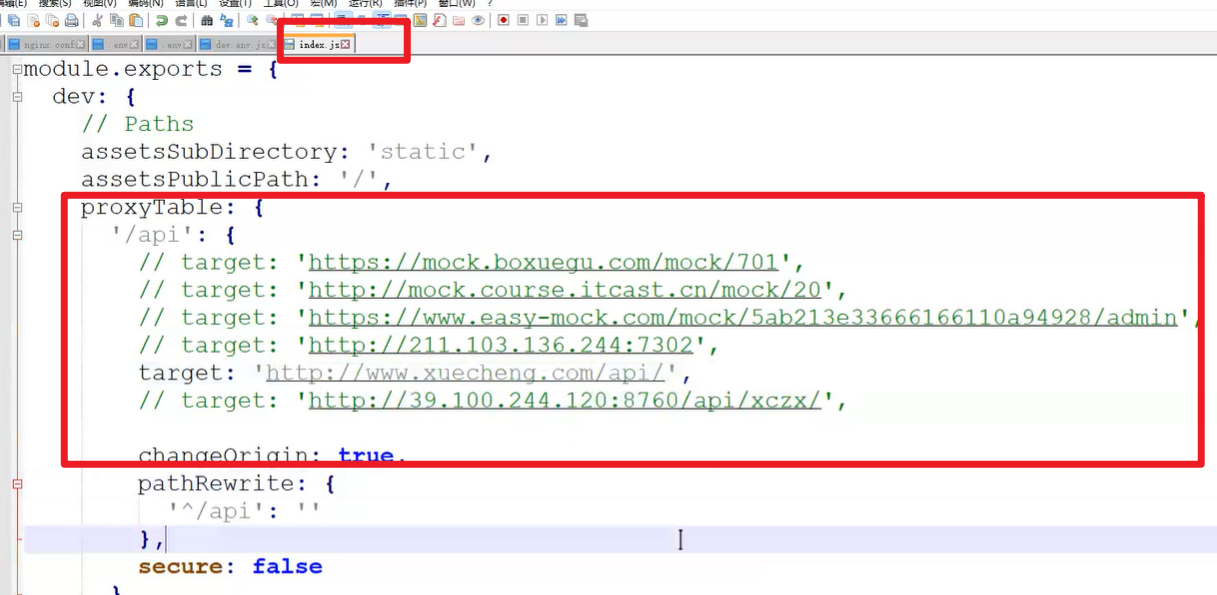Viewport: 1217px width, 595px height.
Task: Open the 插件(P) plugins menu
Action: point(411,4)
